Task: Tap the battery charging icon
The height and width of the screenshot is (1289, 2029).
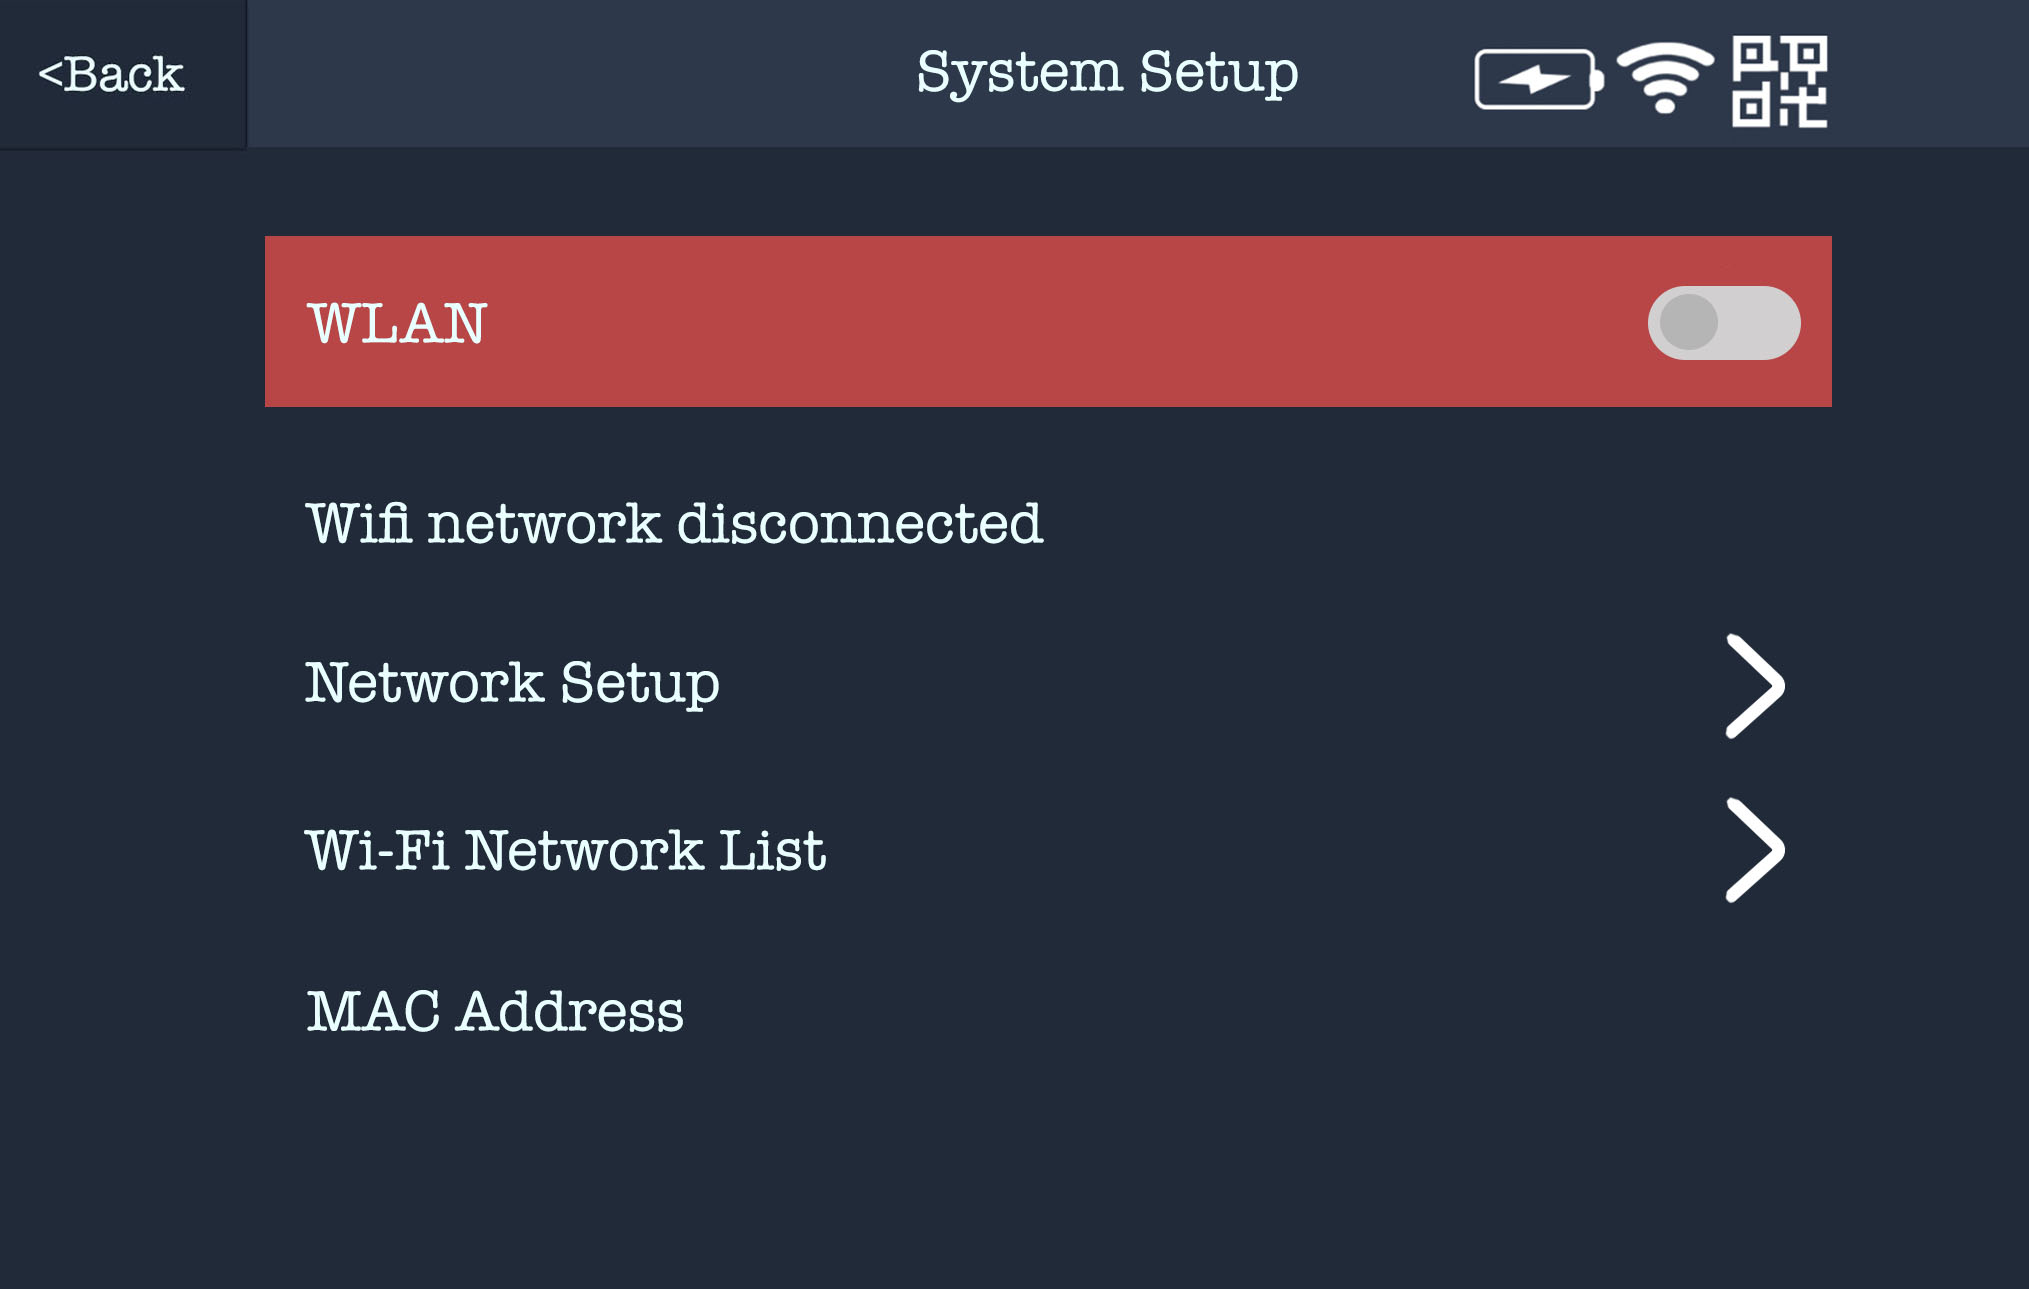Action: coord(1537,79)
